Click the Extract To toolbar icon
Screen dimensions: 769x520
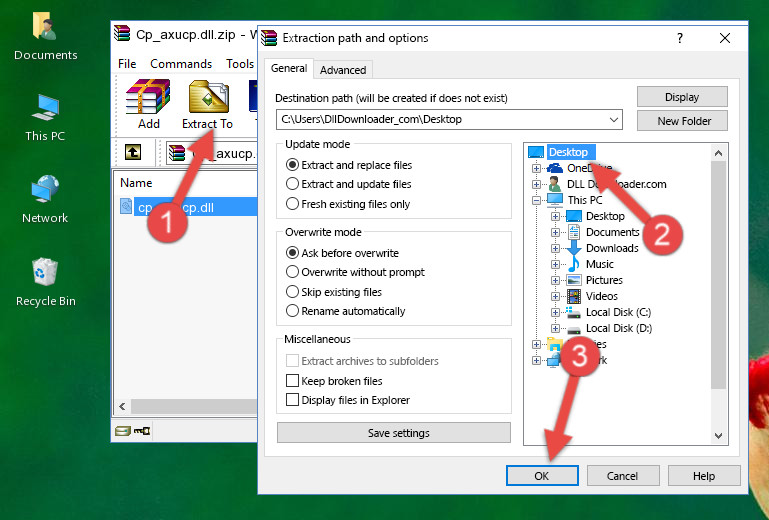(208, 97)
